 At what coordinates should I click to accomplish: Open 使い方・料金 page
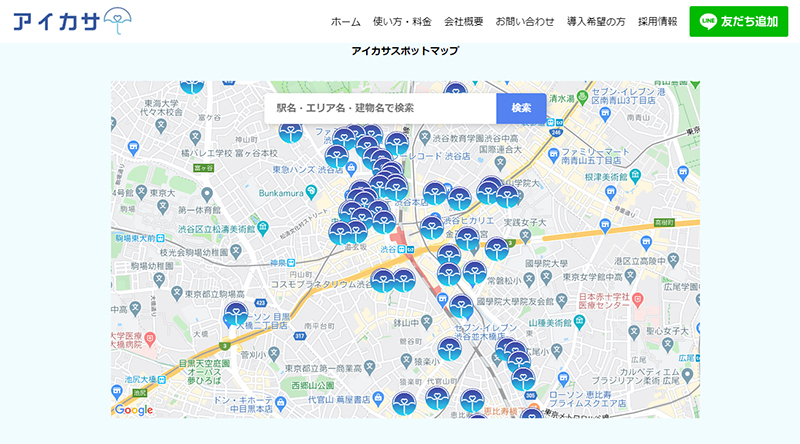[x=402, y=21]
